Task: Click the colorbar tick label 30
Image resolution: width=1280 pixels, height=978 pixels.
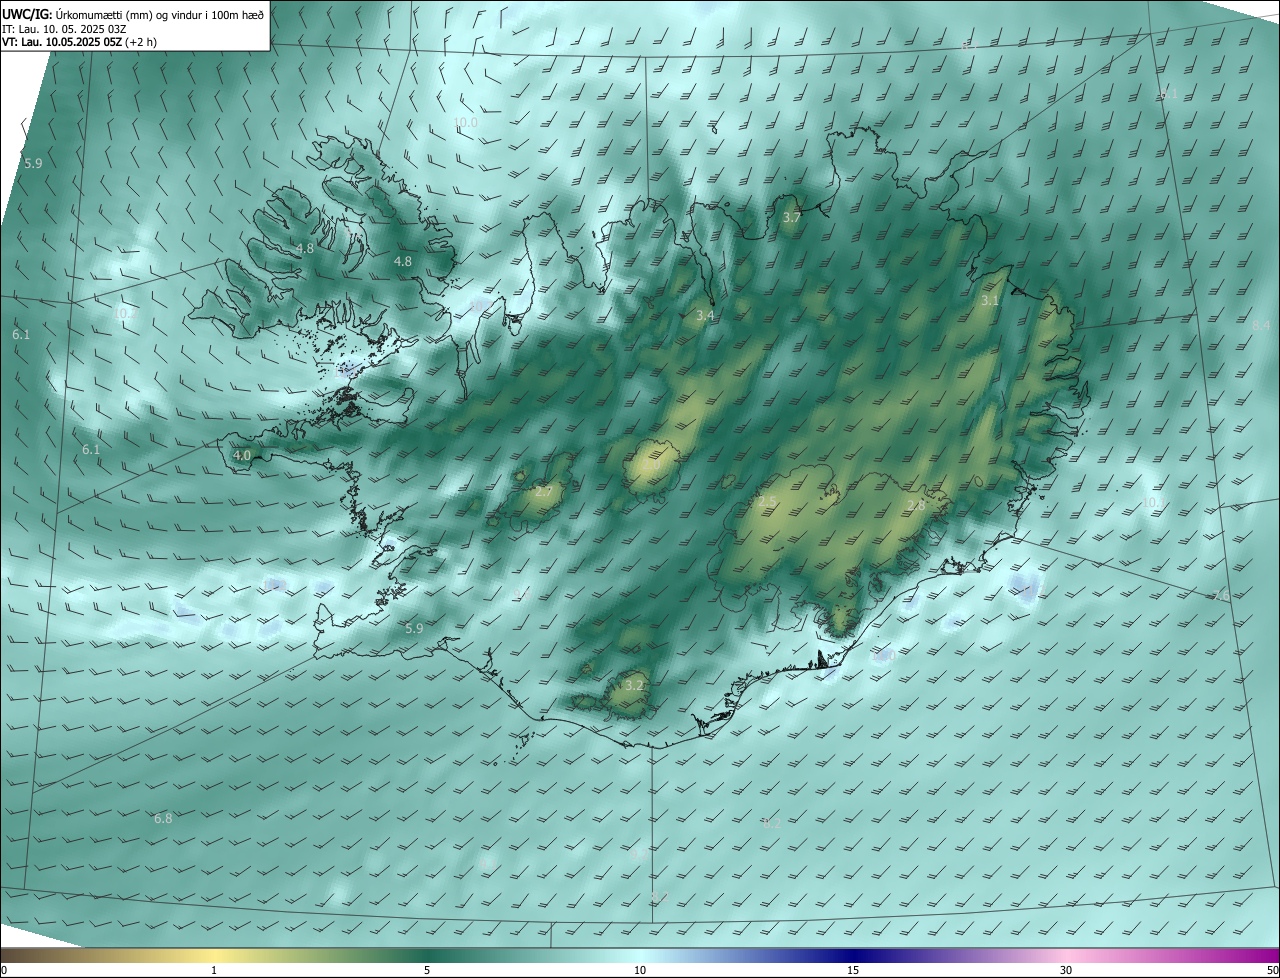Action: [x=1066, y=970]
